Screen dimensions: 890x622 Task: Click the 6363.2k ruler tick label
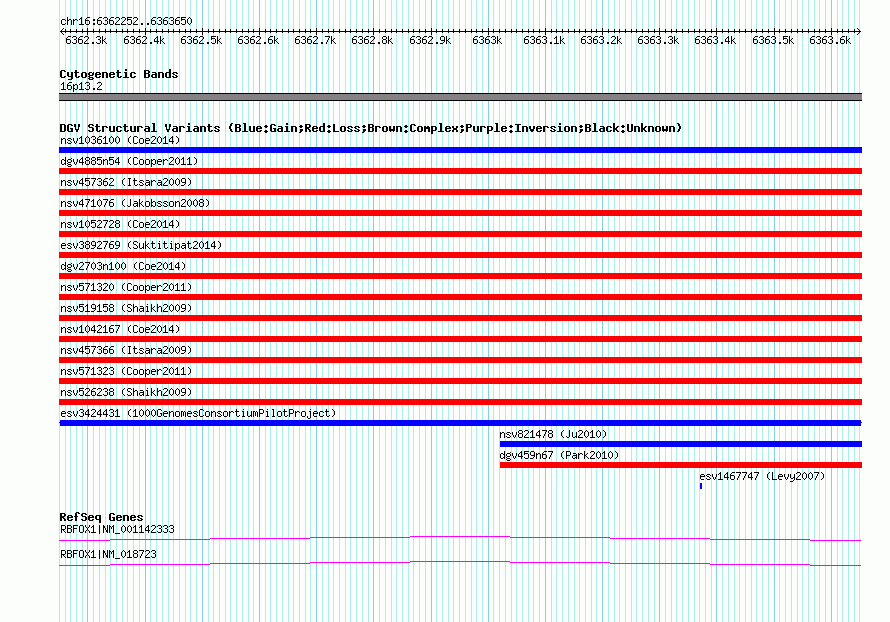tap(601, 40)
